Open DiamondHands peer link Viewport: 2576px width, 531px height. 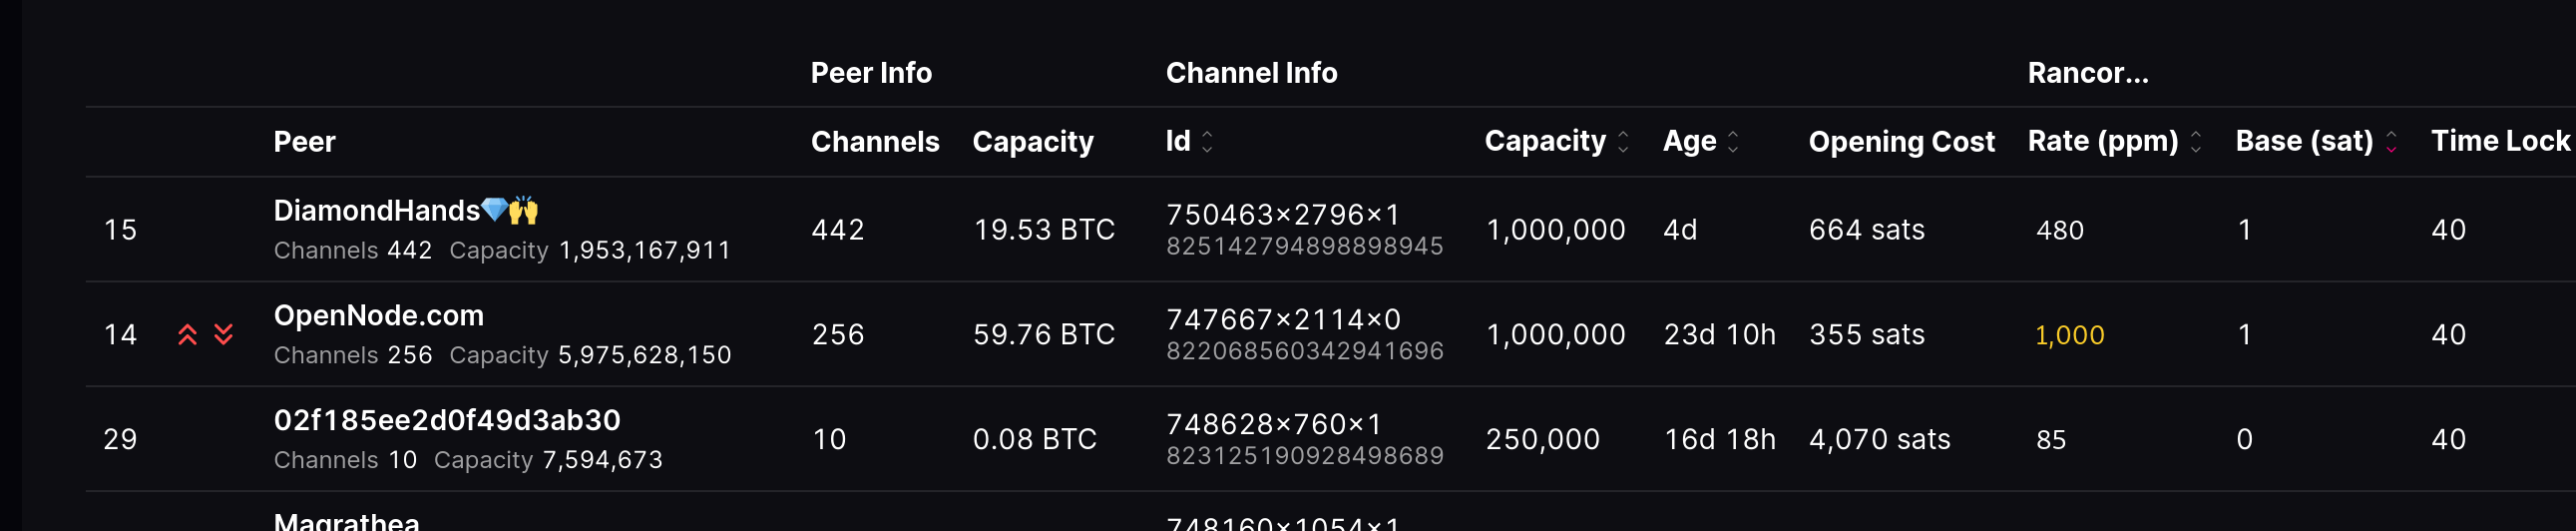[377, 211]
